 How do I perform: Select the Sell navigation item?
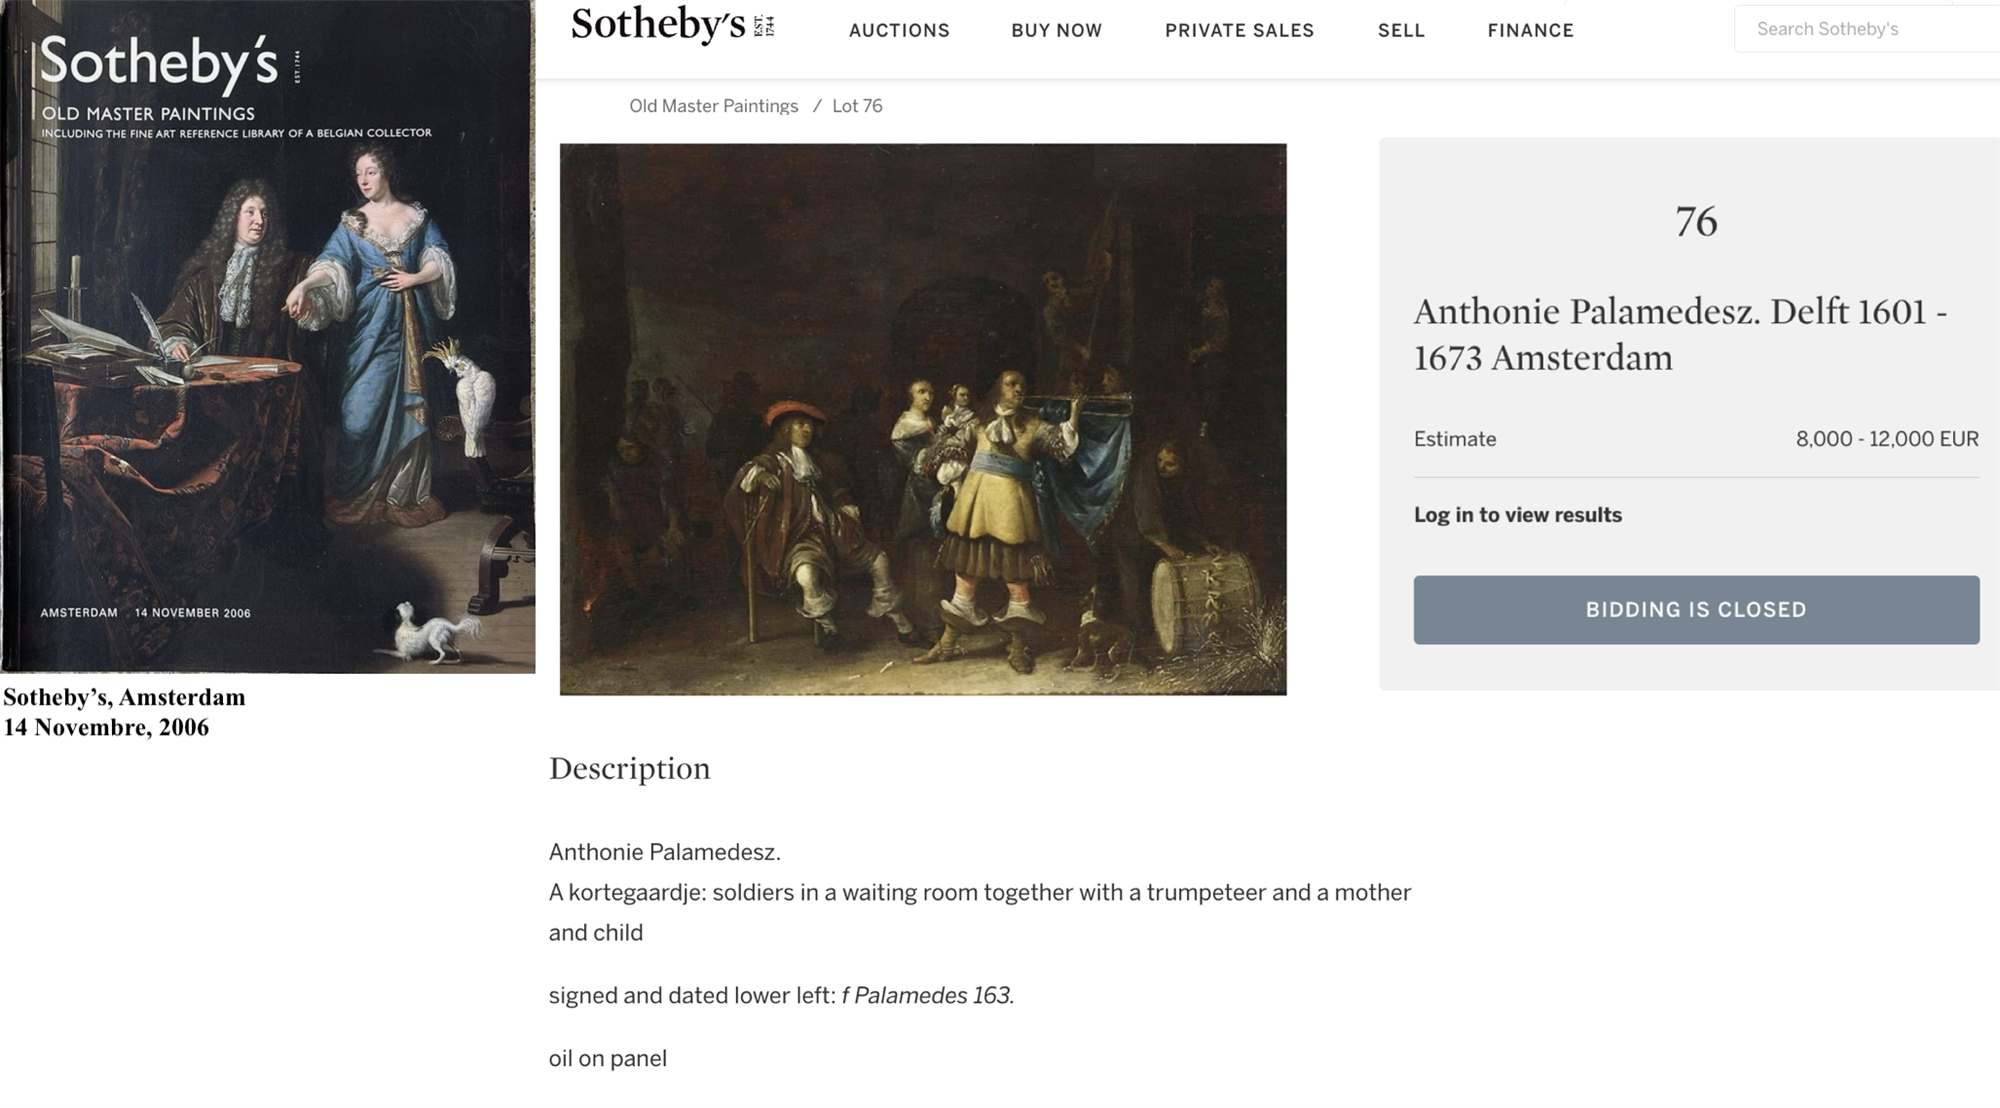coord(1401,31)
